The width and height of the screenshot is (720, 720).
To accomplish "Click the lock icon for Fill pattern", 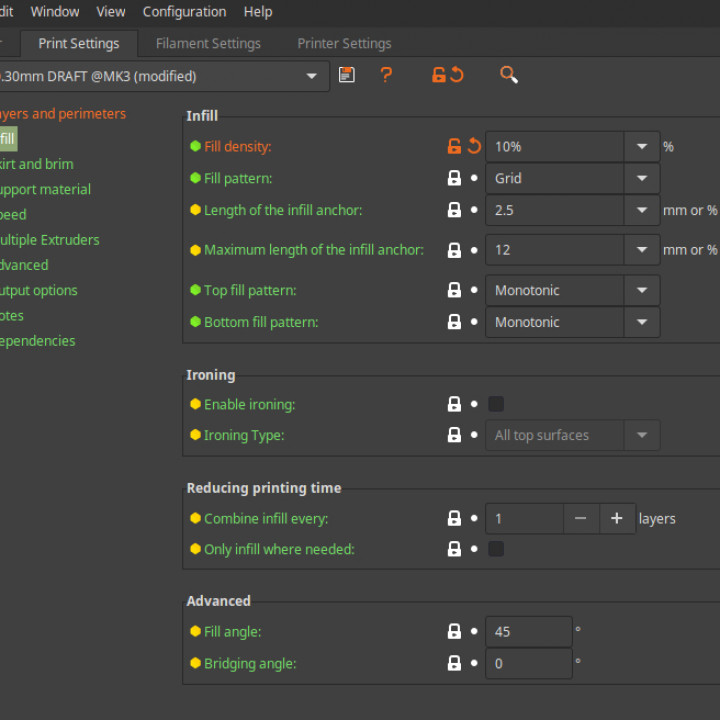I will [x=454, y=178].
